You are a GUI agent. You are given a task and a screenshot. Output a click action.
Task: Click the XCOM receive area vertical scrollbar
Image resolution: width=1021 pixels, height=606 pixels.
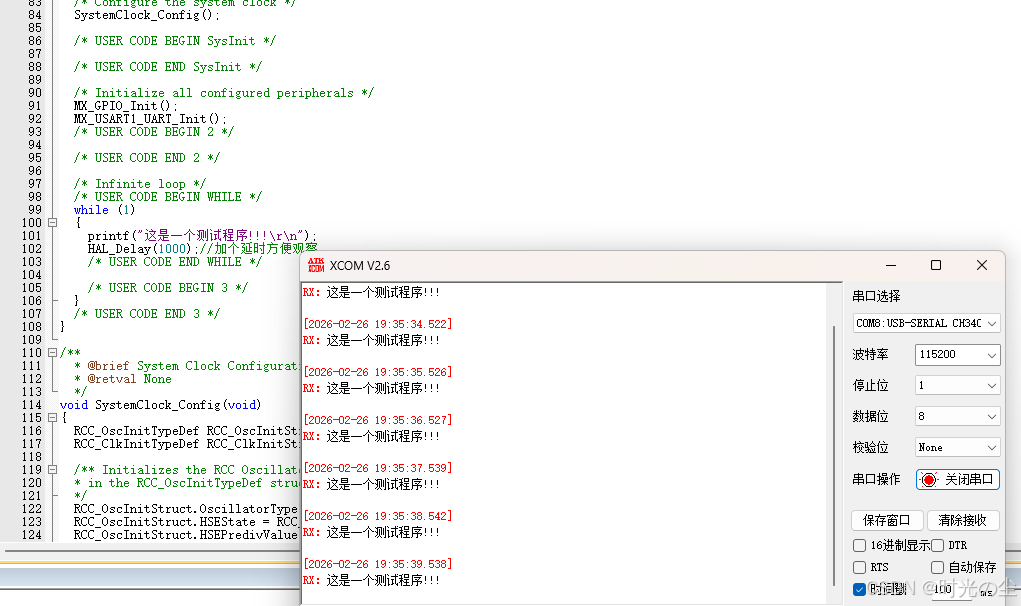[x=834, y=456]
